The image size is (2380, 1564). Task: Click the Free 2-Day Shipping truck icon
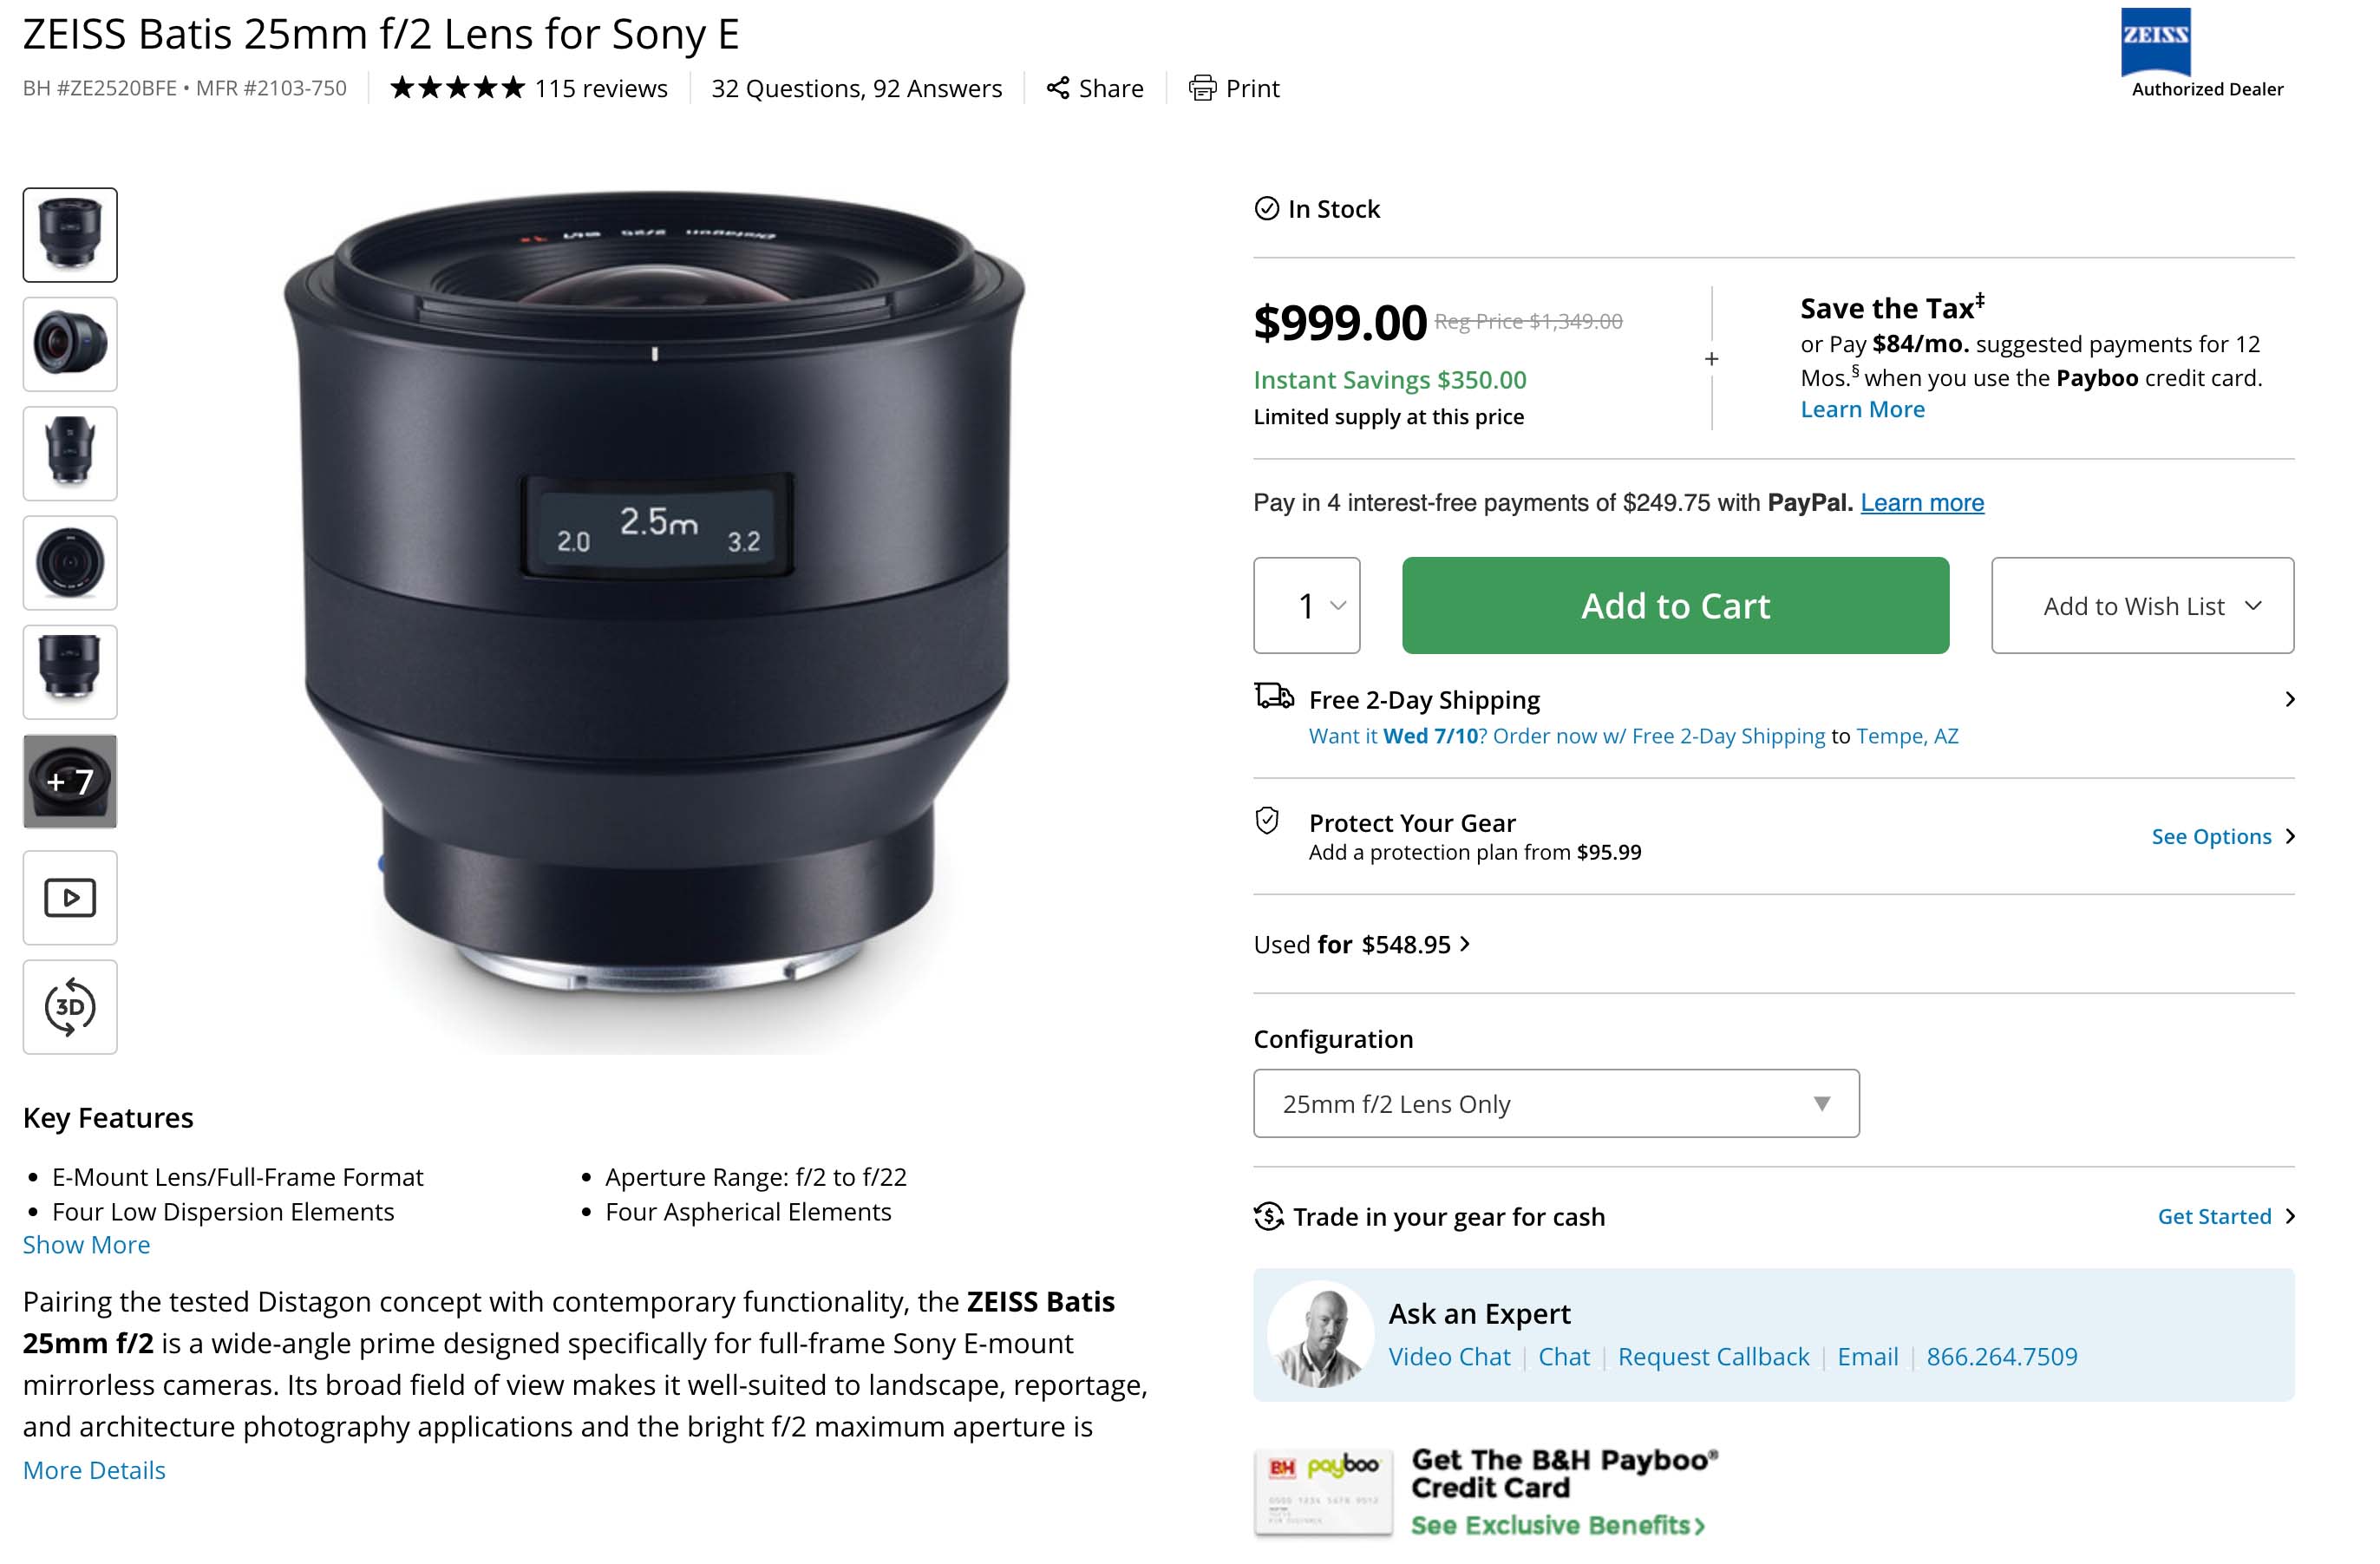[x=1274, y=695]
